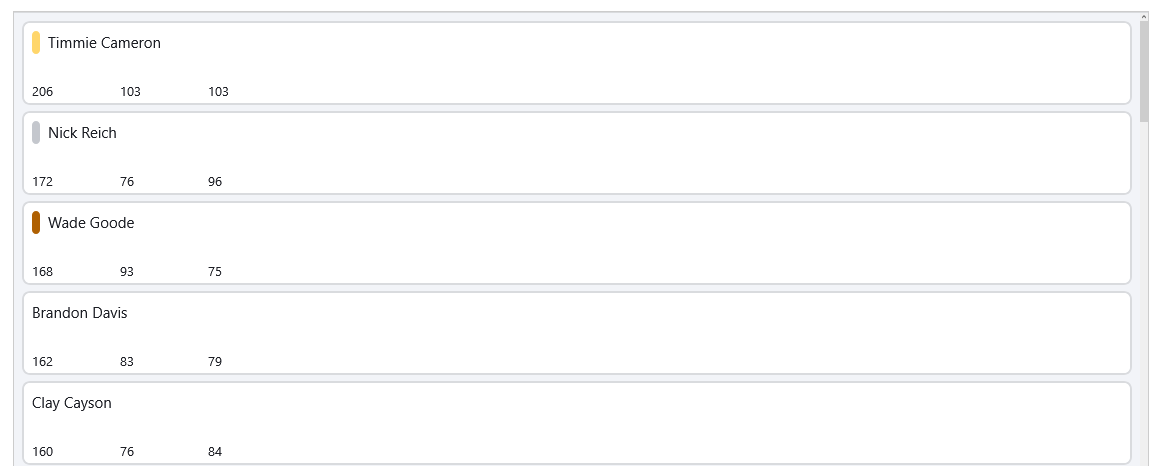Select the value 93 in Wade Goode's row
The width and height of the screenshot is (1160, 466).
[127, 272]
